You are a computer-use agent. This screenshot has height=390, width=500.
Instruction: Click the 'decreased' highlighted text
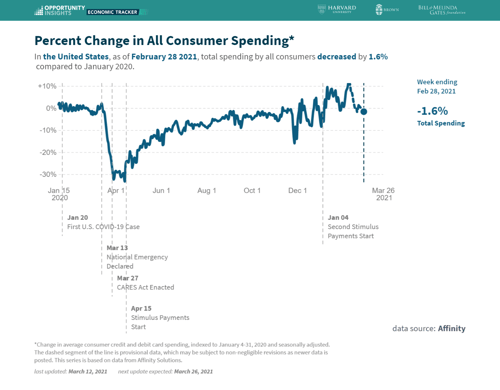[x=337, y=57]
